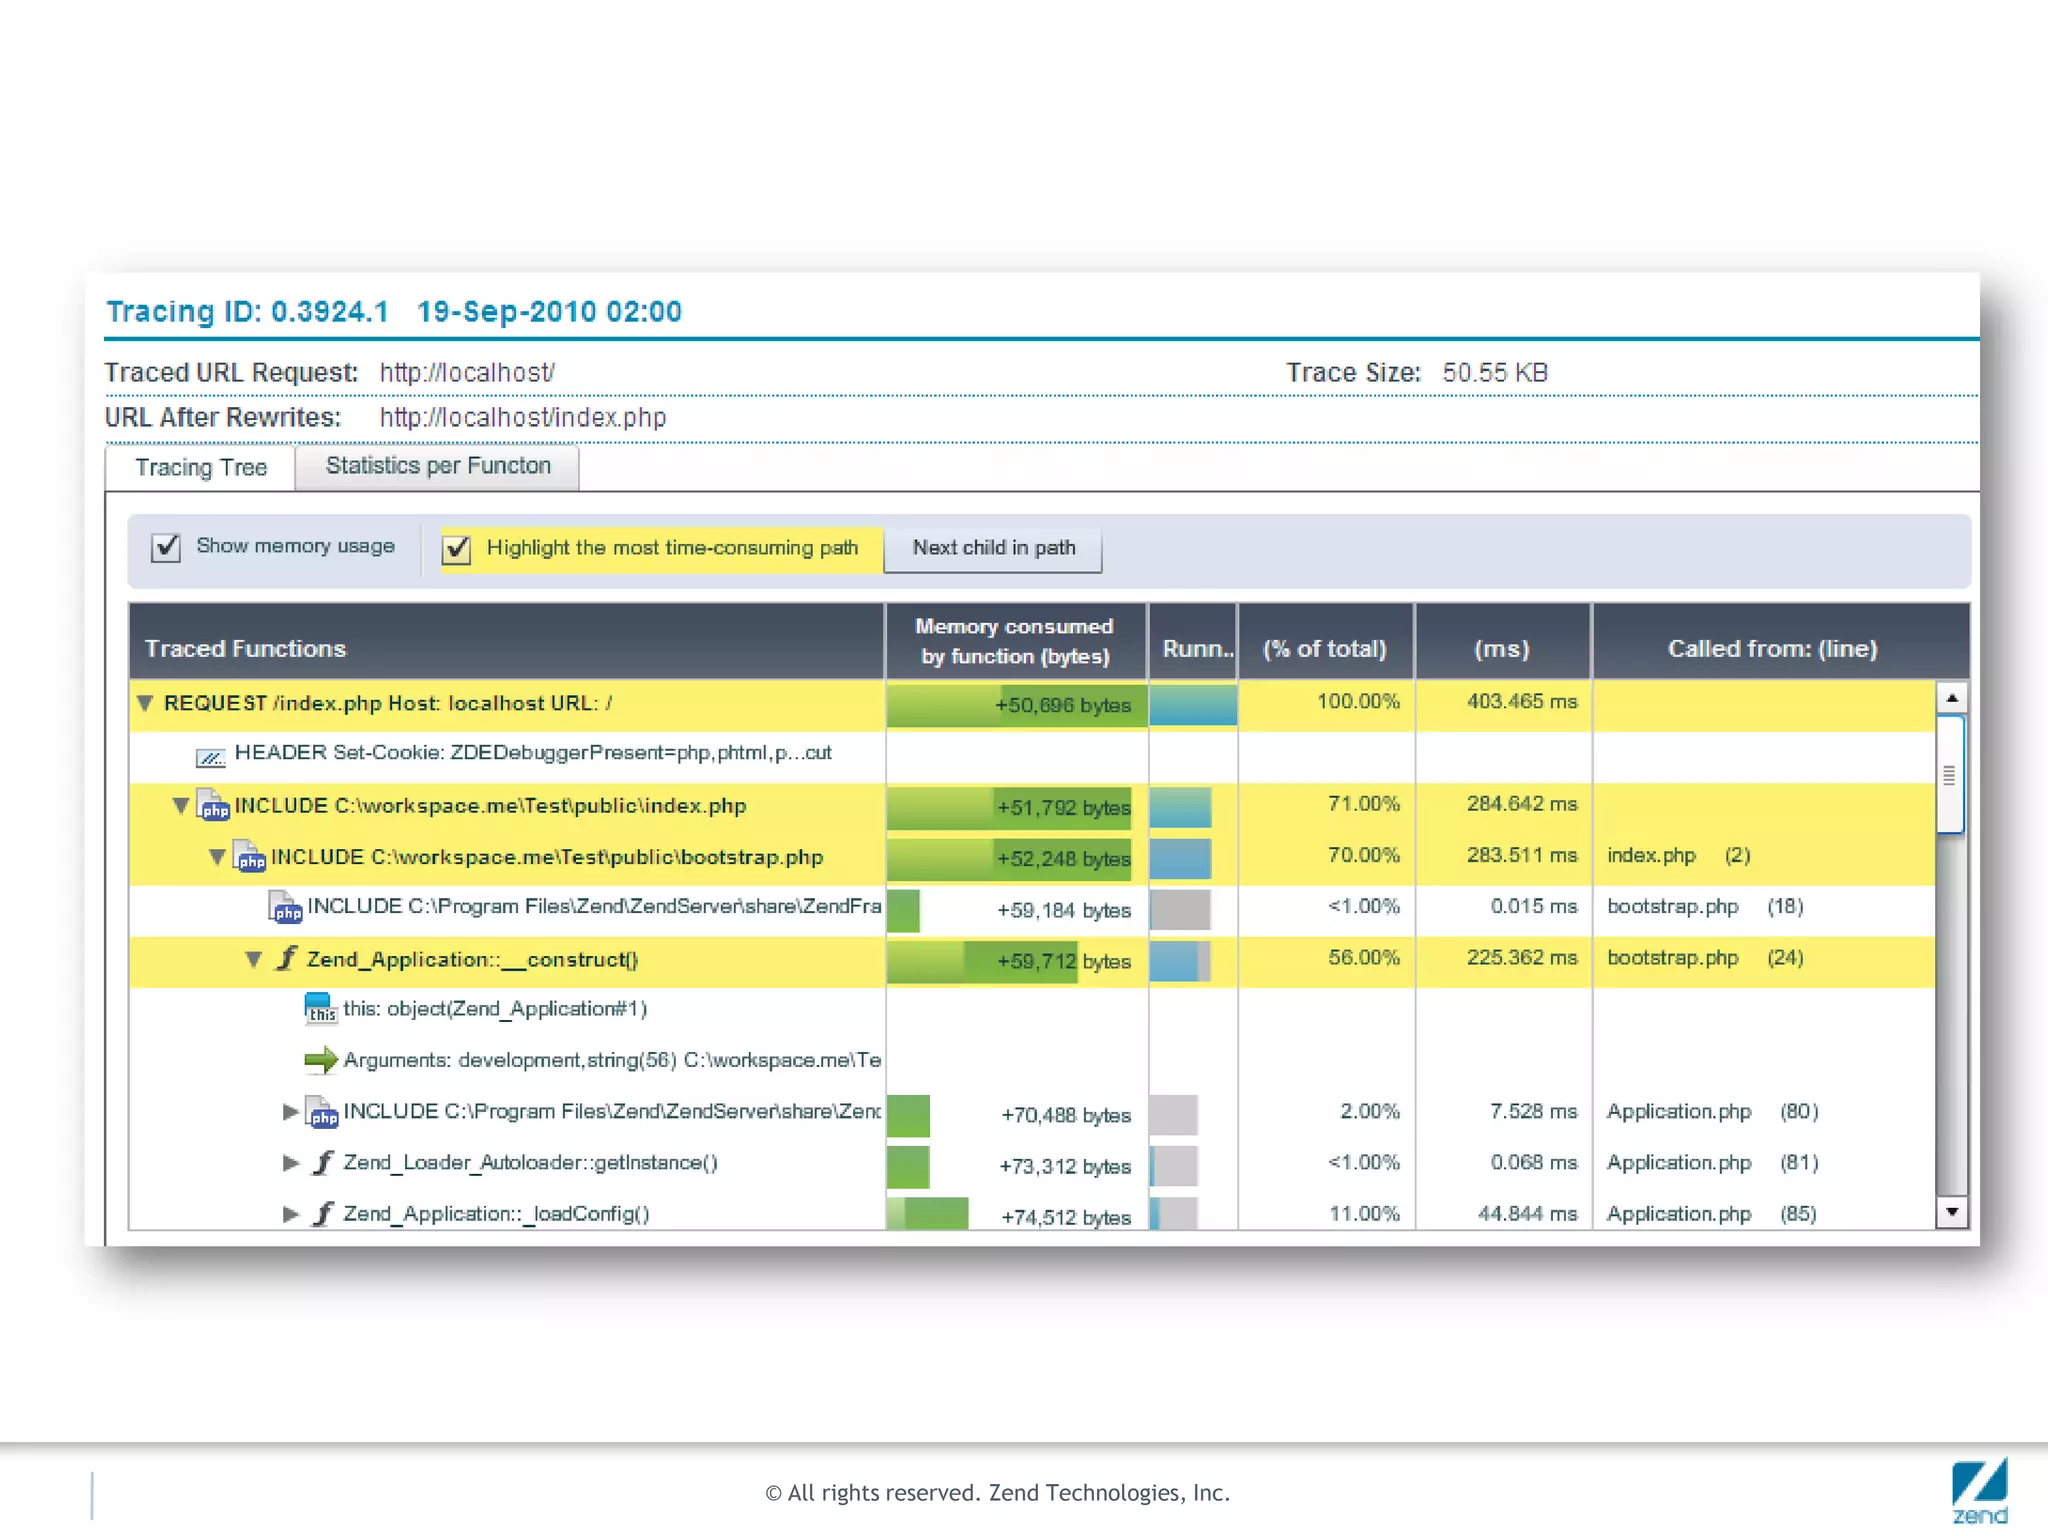Click the 'this' object icon for Zend_Application#1
The width and height of the screenshot is (2048, 1536).
click(320, 1009)
